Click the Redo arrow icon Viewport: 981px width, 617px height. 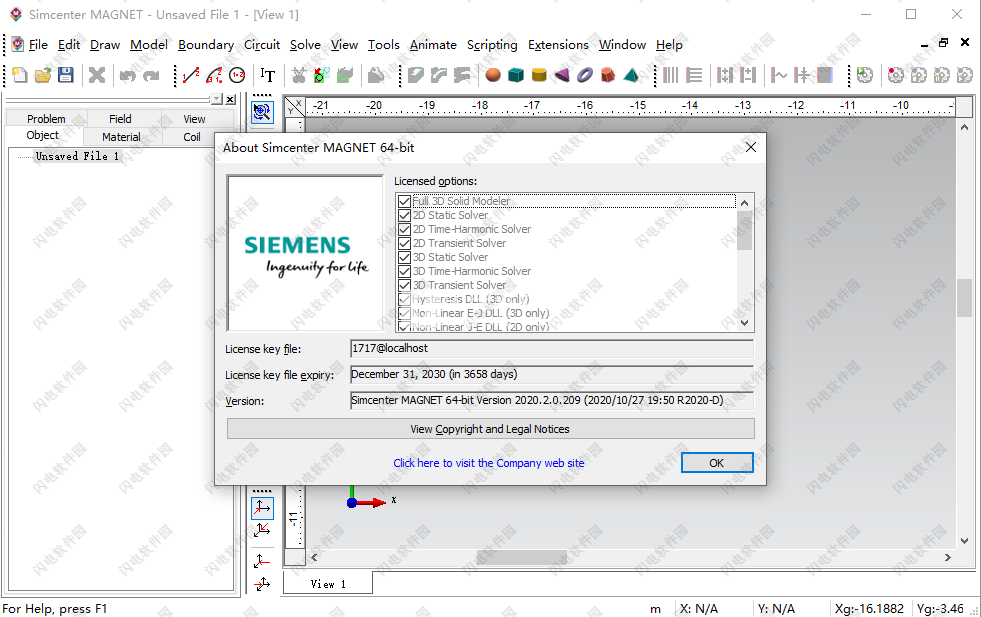pyautogui.click(x=151, y=75)
